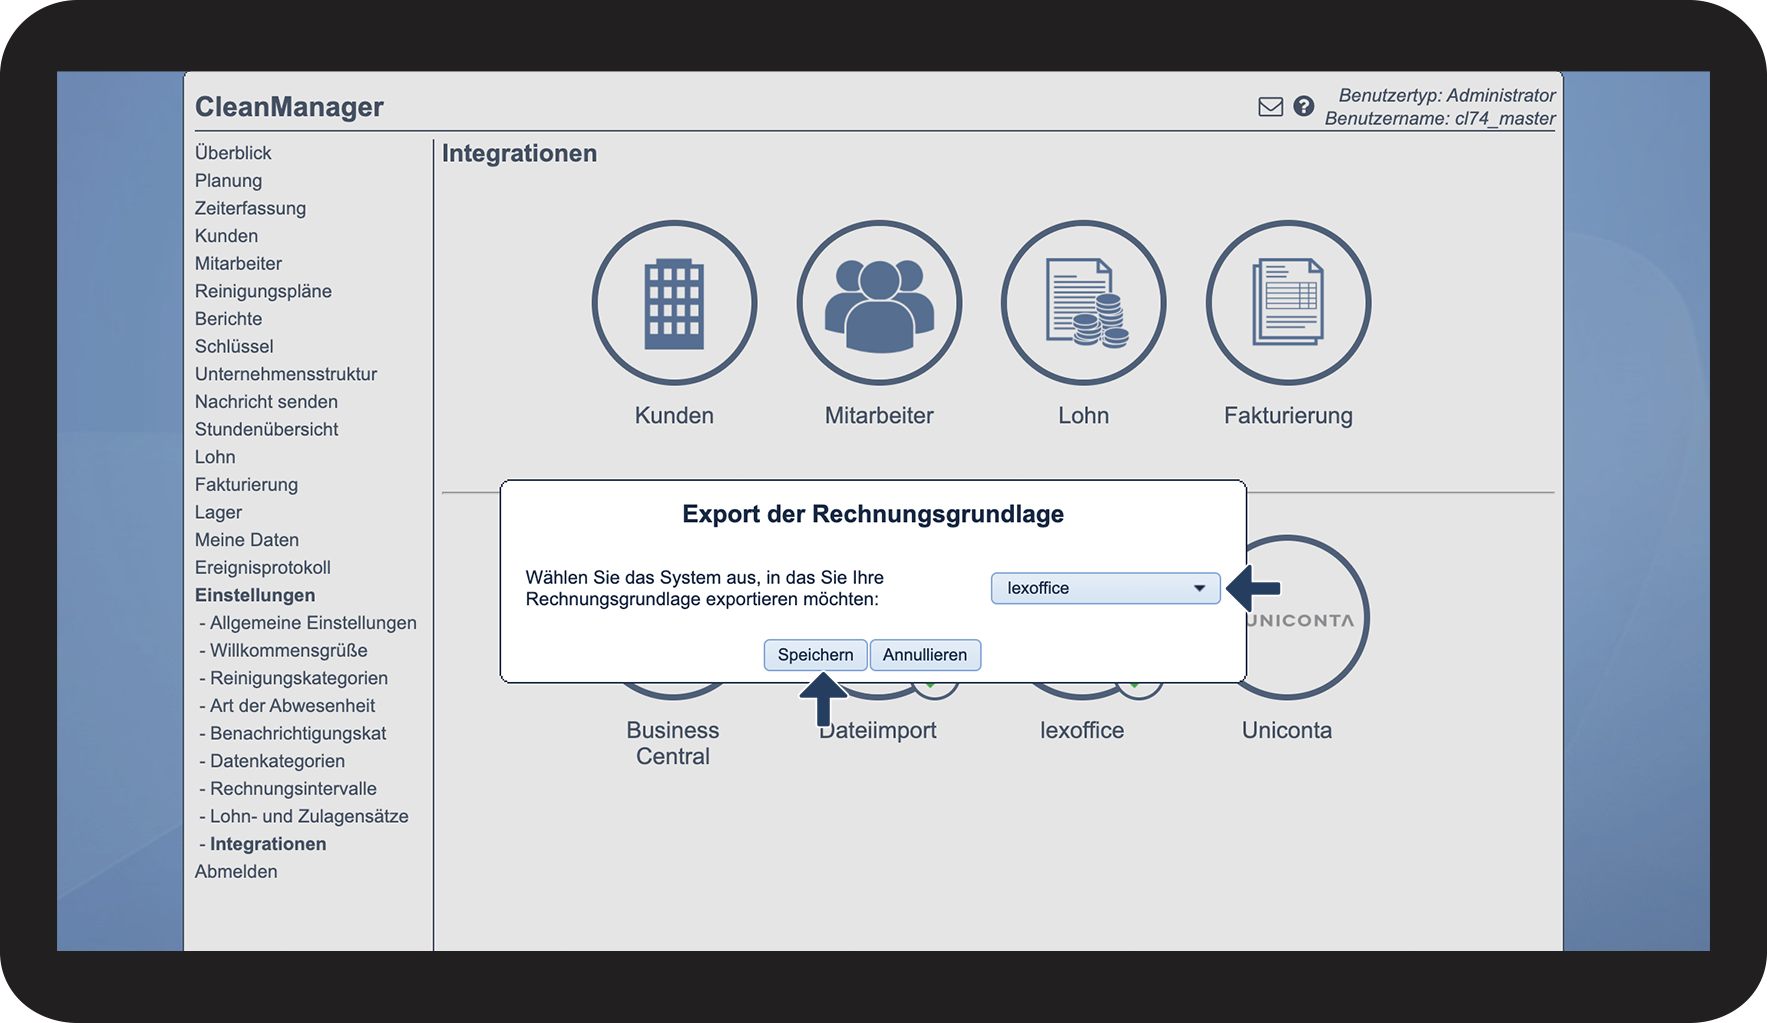Open Meine Daten in the sidebar
Image resolution: width=1767 pixels, height=1023 pixels.
coord(247,540)
